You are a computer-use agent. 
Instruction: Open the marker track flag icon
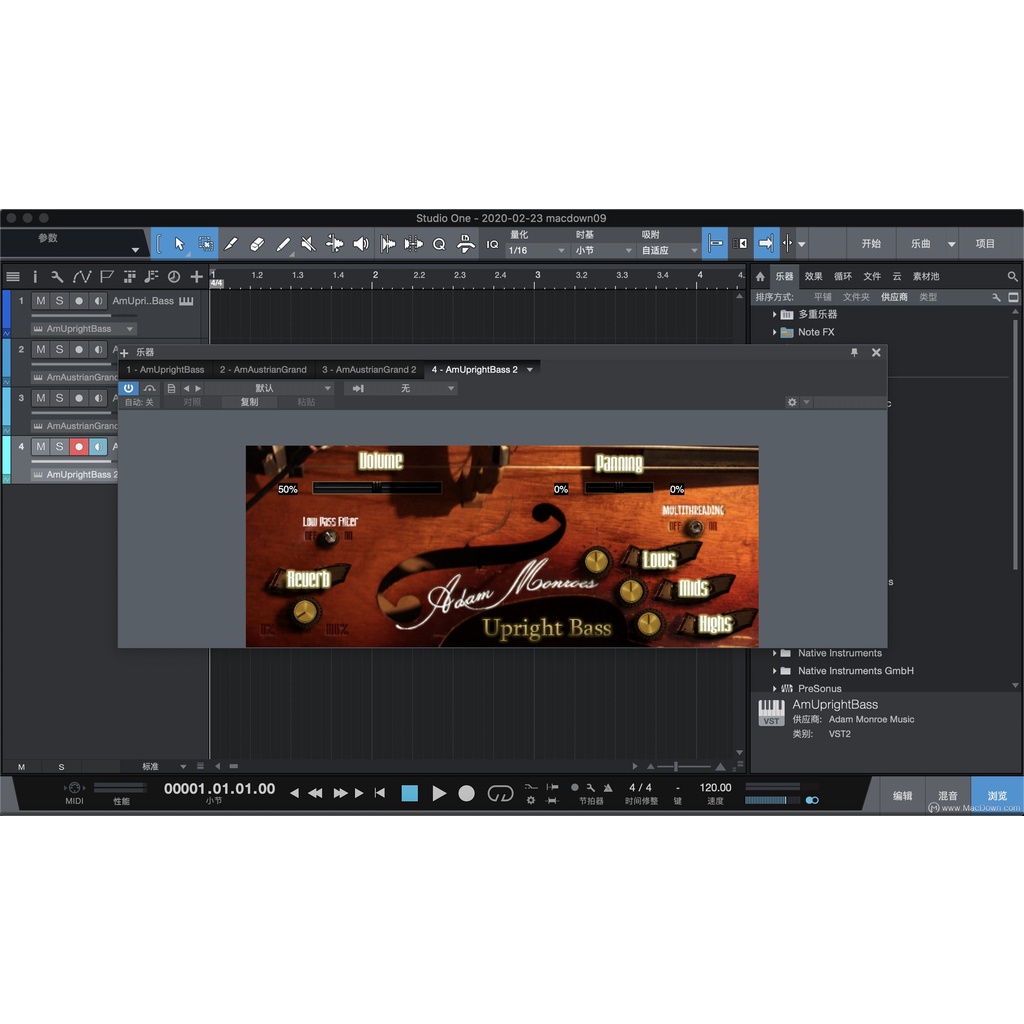coord(106,277)
